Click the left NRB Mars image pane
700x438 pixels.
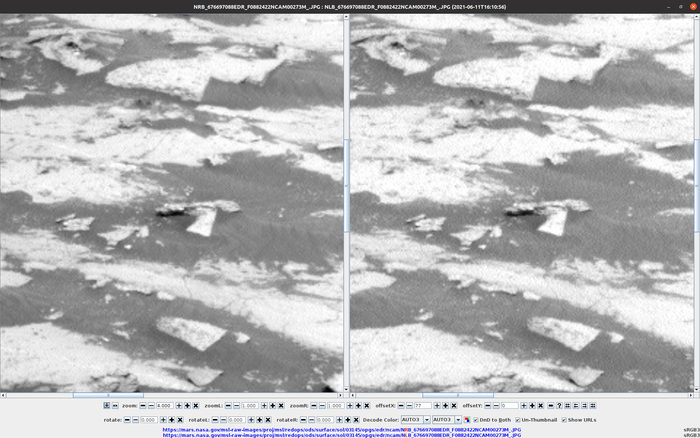click(x=172, y=203)
